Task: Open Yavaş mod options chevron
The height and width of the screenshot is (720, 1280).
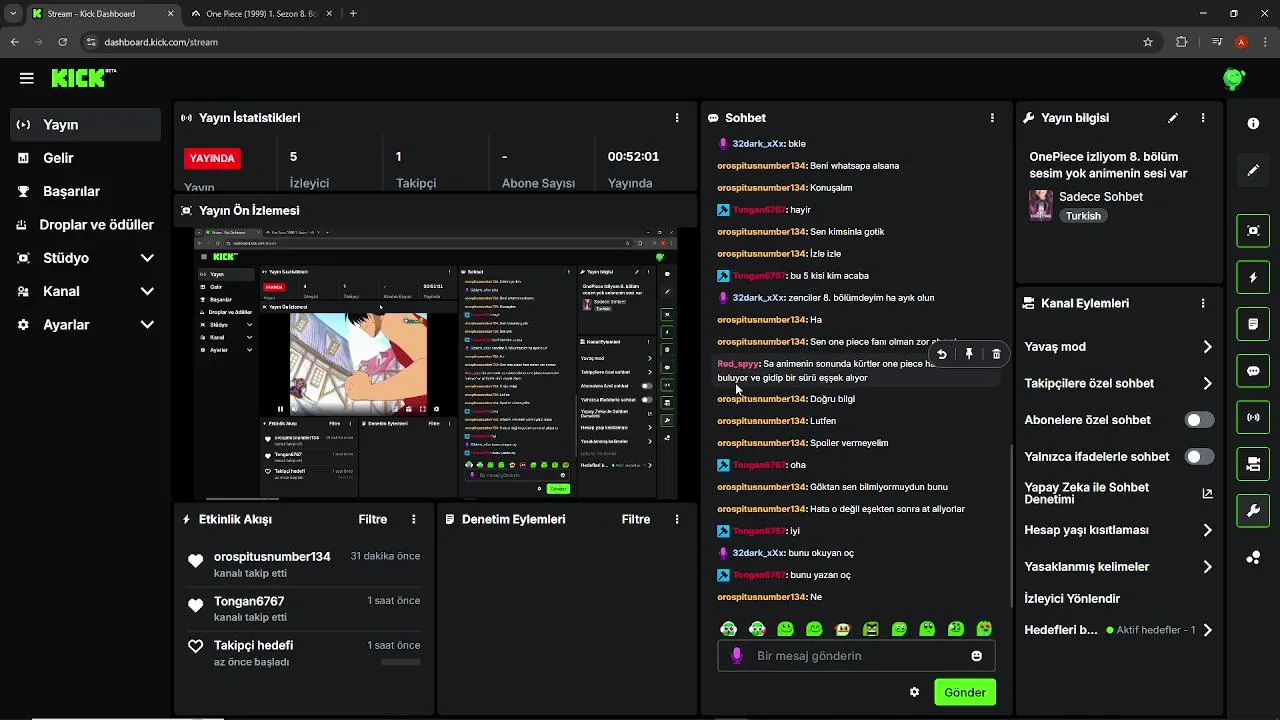Action: 1207,347
